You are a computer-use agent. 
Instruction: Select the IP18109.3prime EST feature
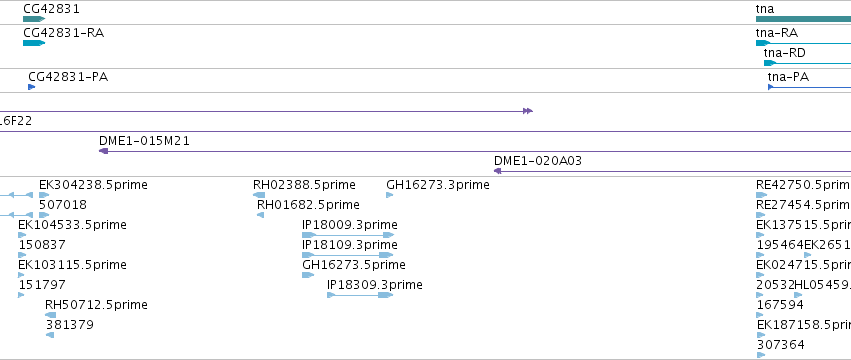point(348,255)
